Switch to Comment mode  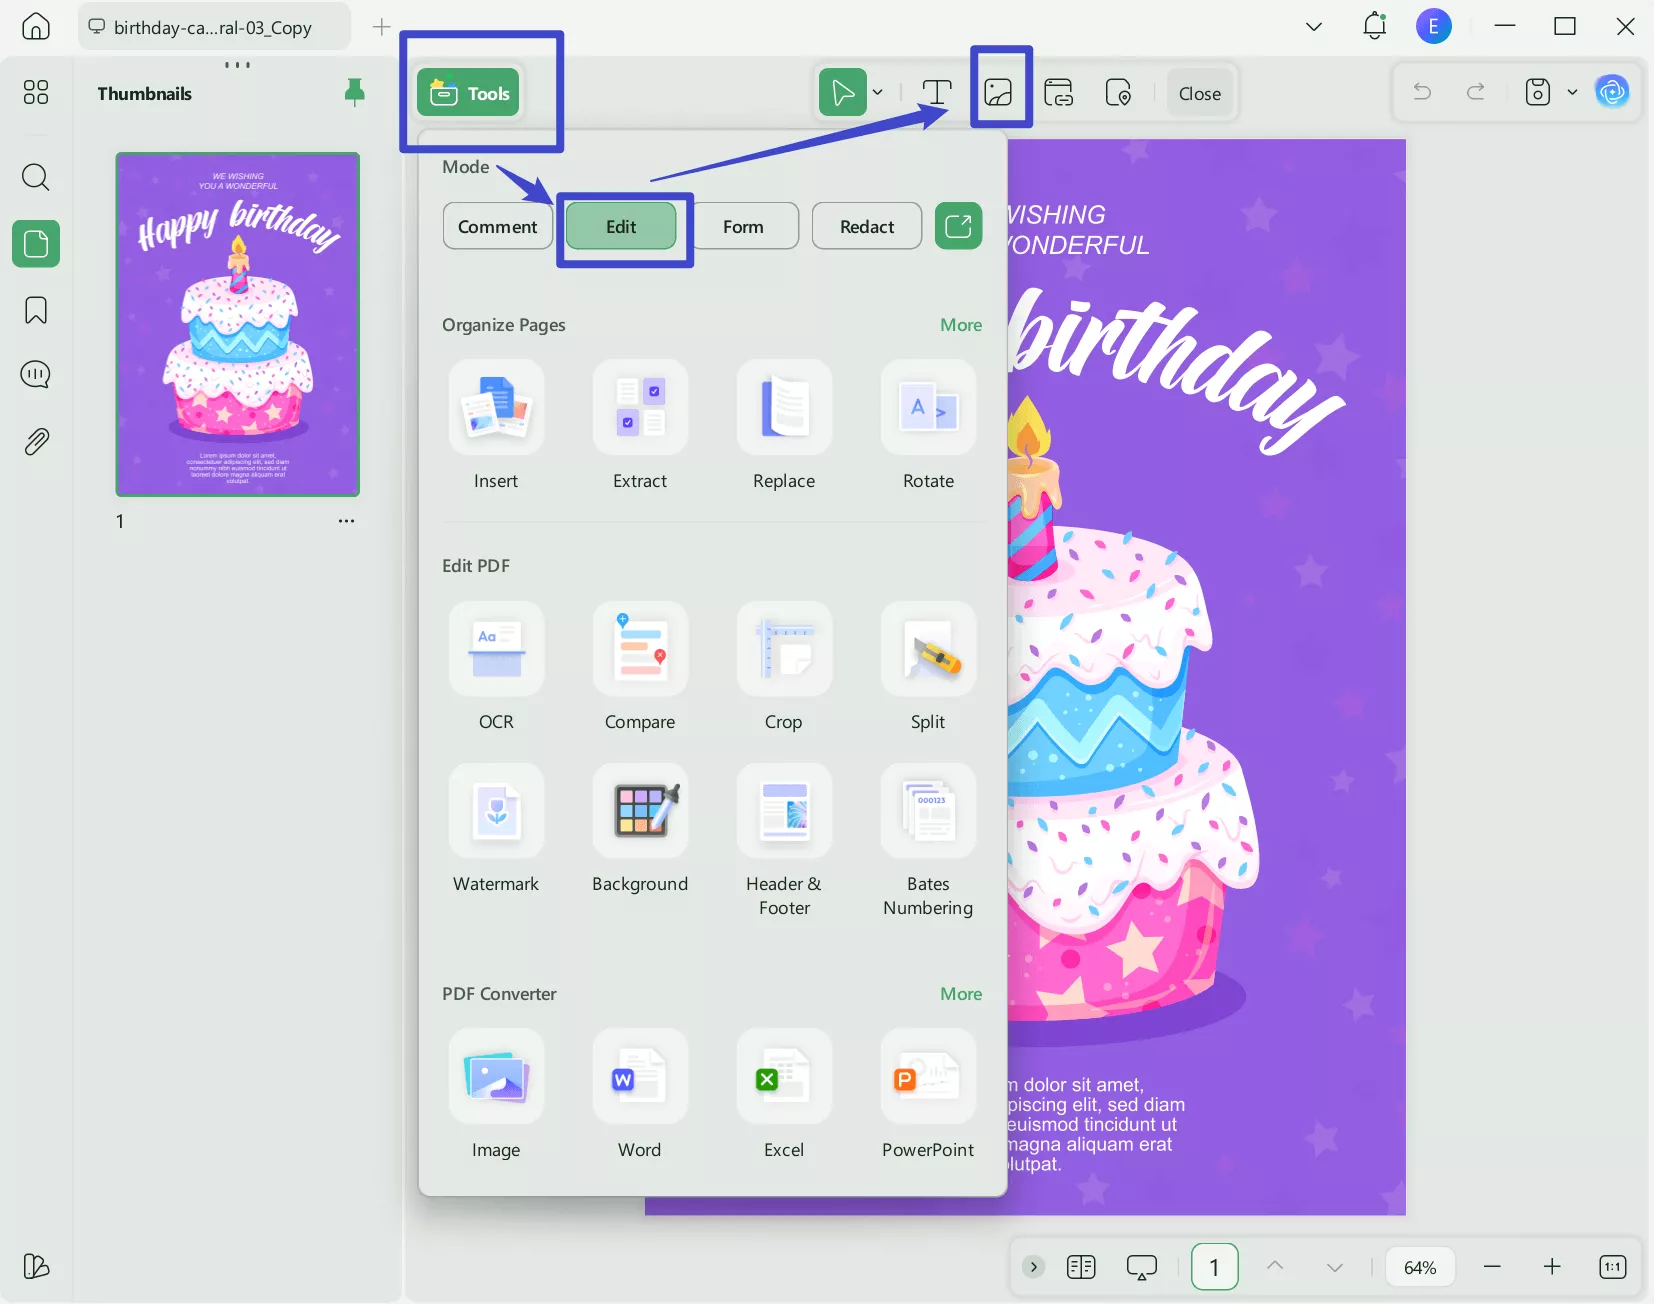coord(497,227)
